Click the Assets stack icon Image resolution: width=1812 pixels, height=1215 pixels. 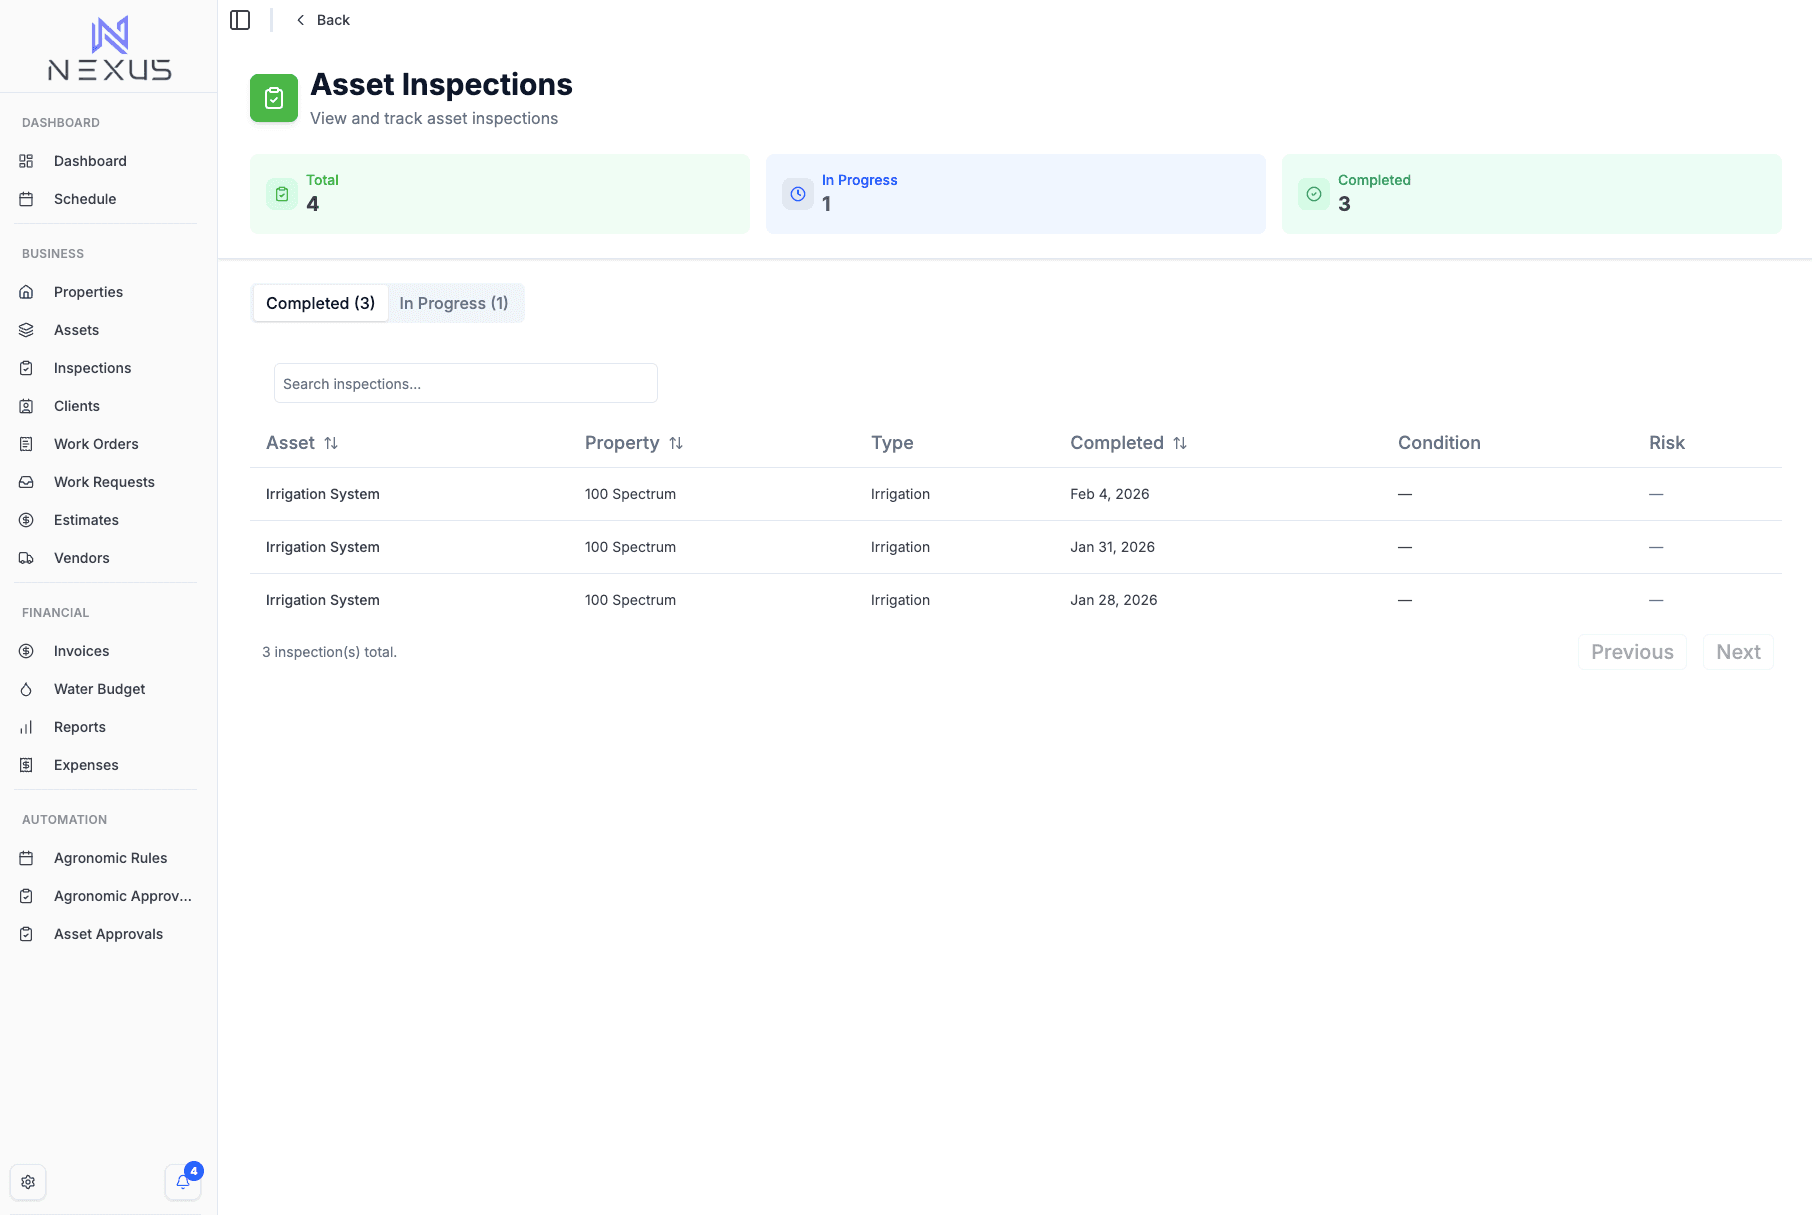click(x=26, y=330)
